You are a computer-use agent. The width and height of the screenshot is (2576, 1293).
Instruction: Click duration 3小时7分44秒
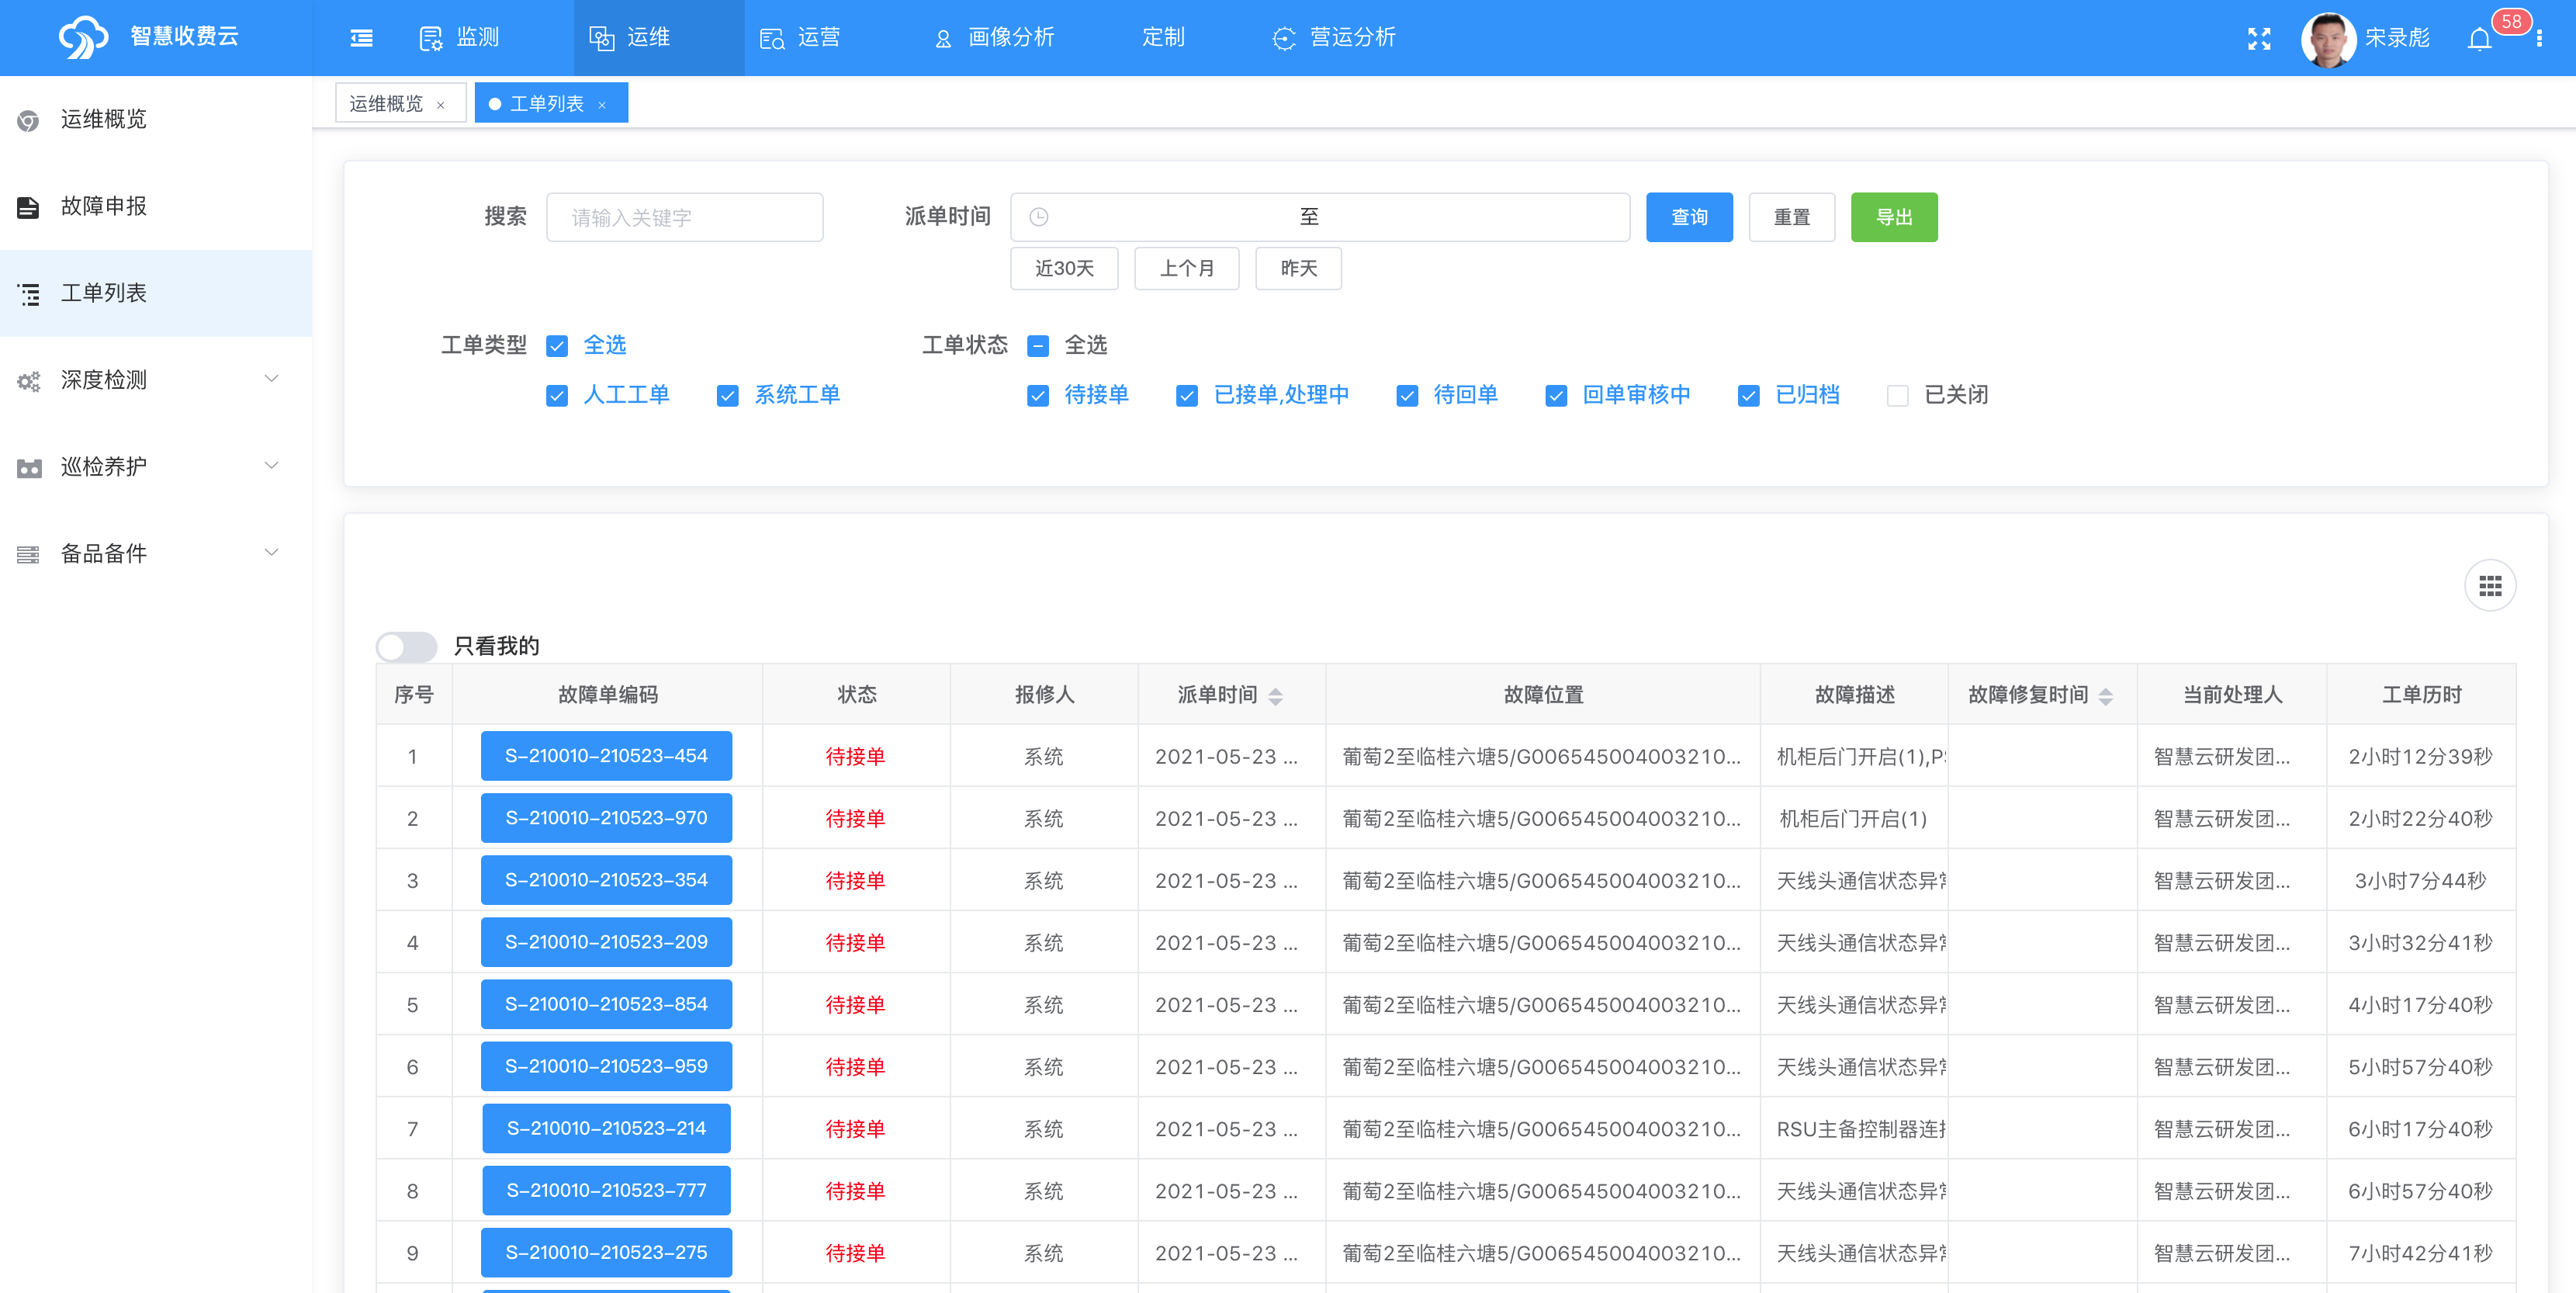pyautogui.click(x=2420, y=881)
